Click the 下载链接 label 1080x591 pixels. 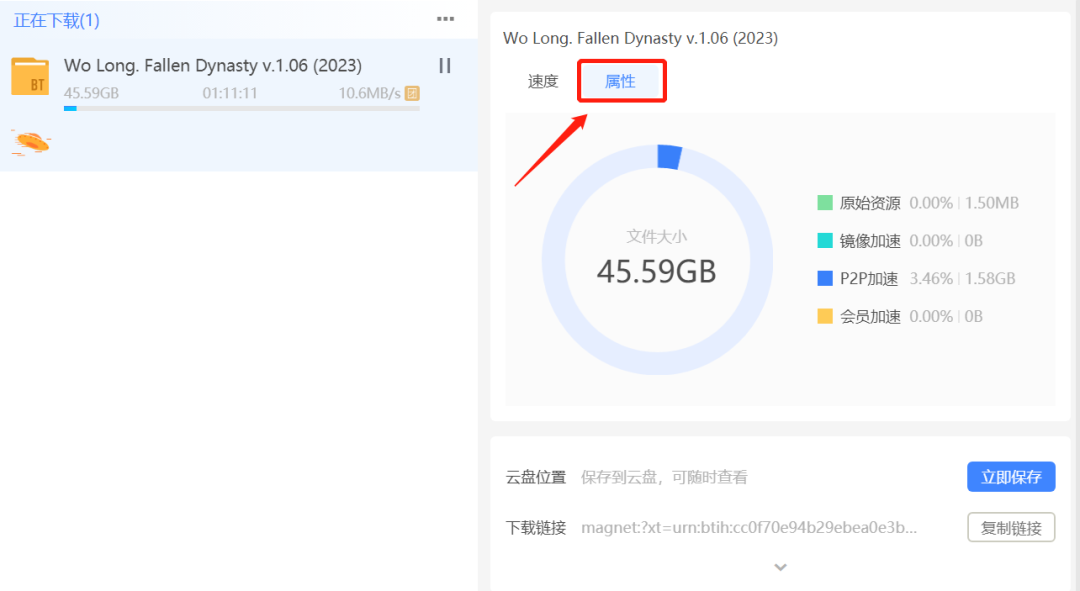[x=536, y=528]
